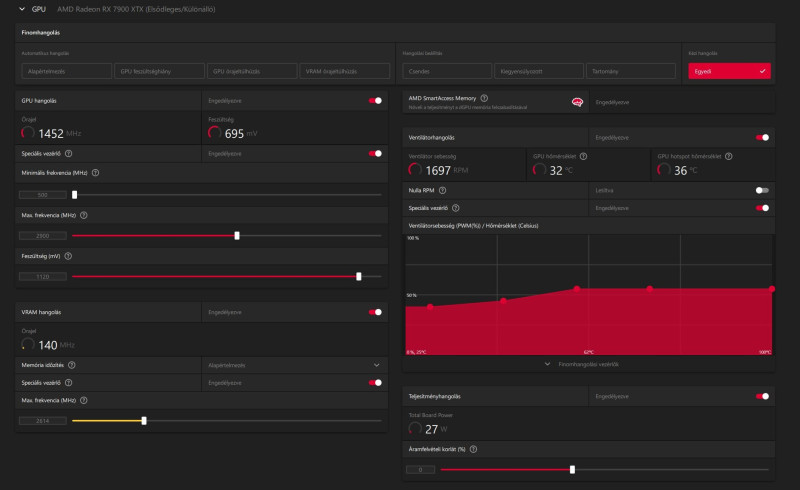Click the Feszültség (mV) slider handle
The width and height of the screenshot is (800, 490).
click(x=359, y=277)
